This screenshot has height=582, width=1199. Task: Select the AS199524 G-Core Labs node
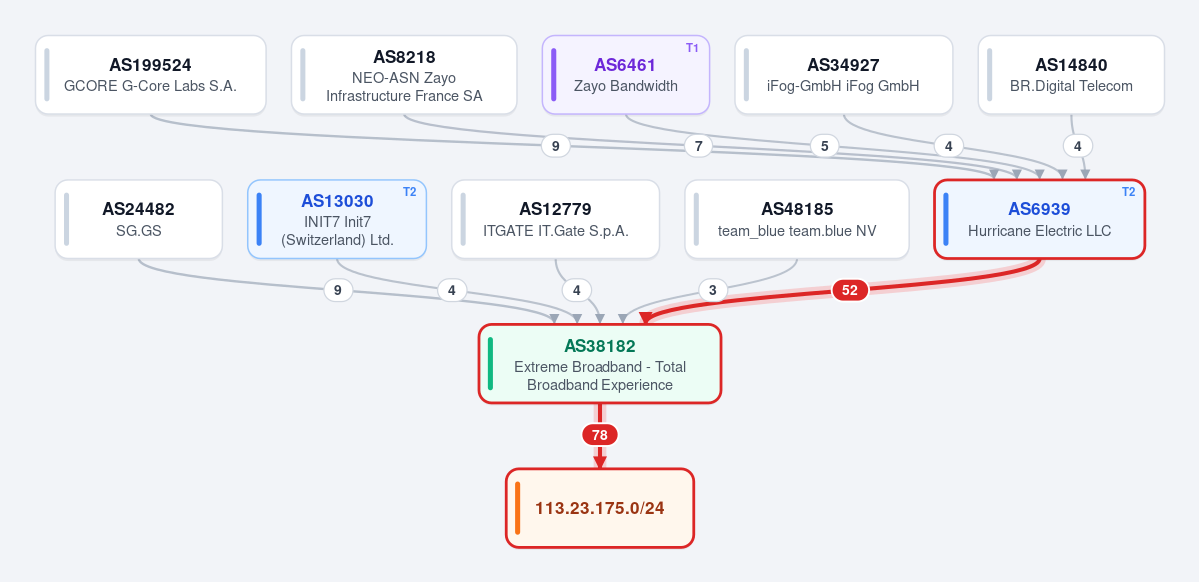[x=151, y=75]
